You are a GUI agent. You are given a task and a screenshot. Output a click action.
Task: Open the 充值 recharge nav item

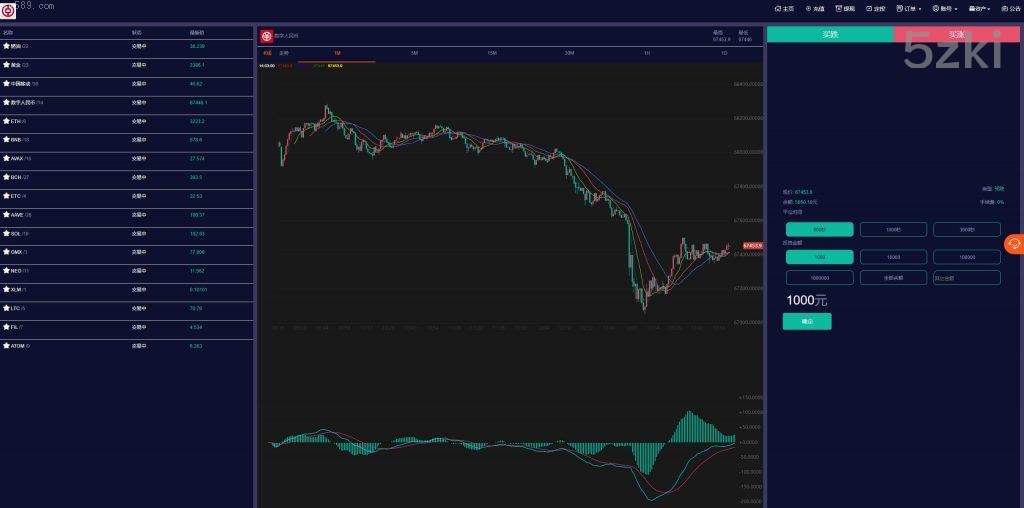click(815, 9)
